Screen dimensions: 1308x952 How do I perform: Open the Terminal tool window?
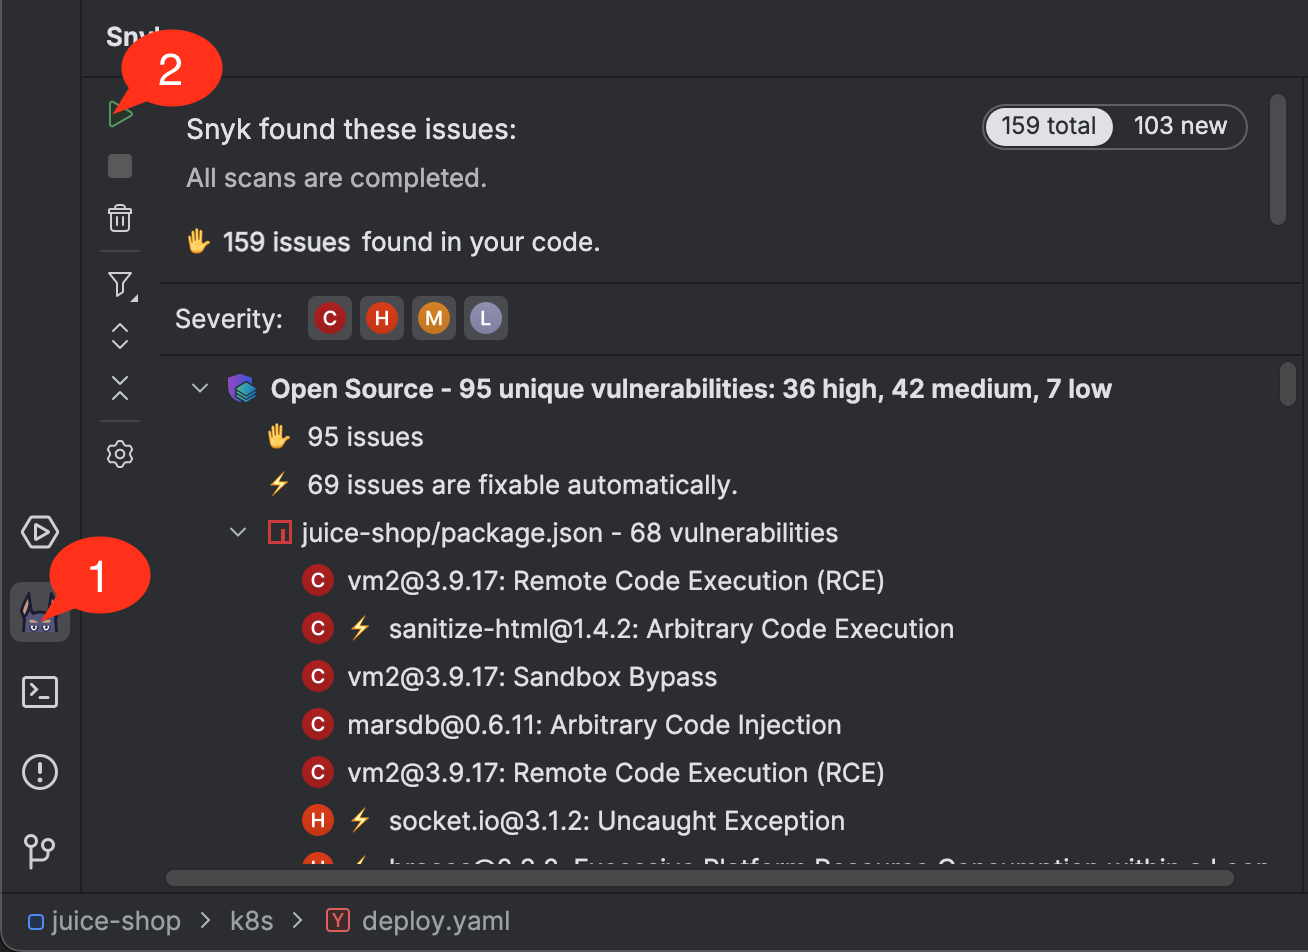[39, 691]
